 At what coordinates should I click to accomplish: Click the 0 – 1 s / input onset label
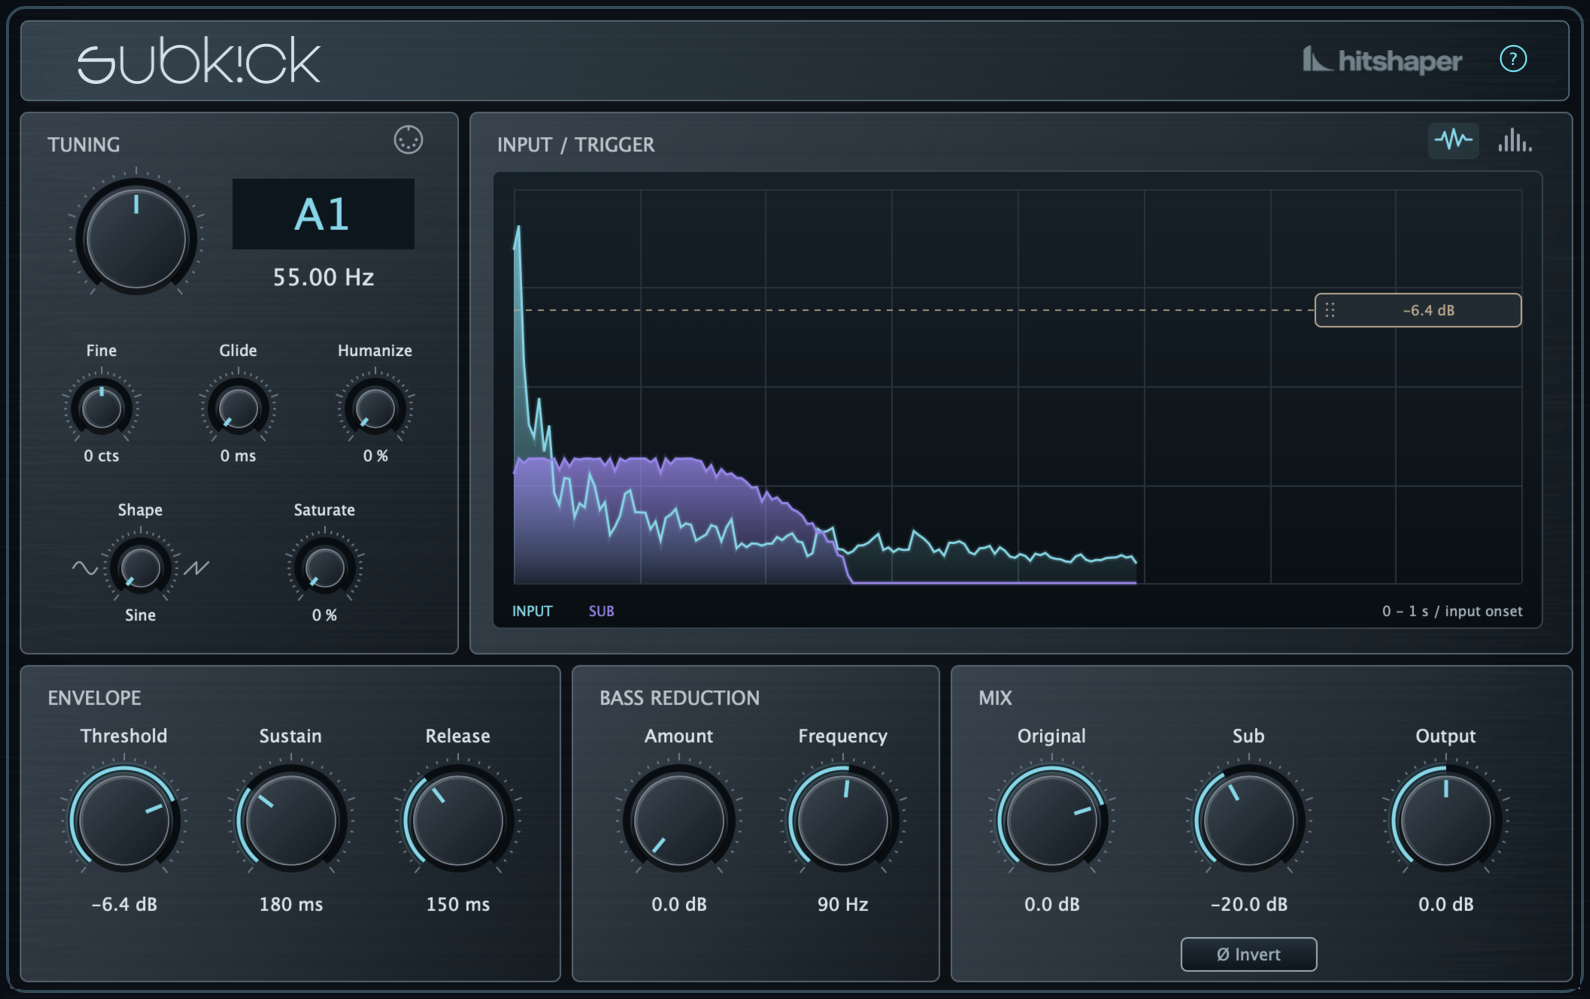(1452, 611)
